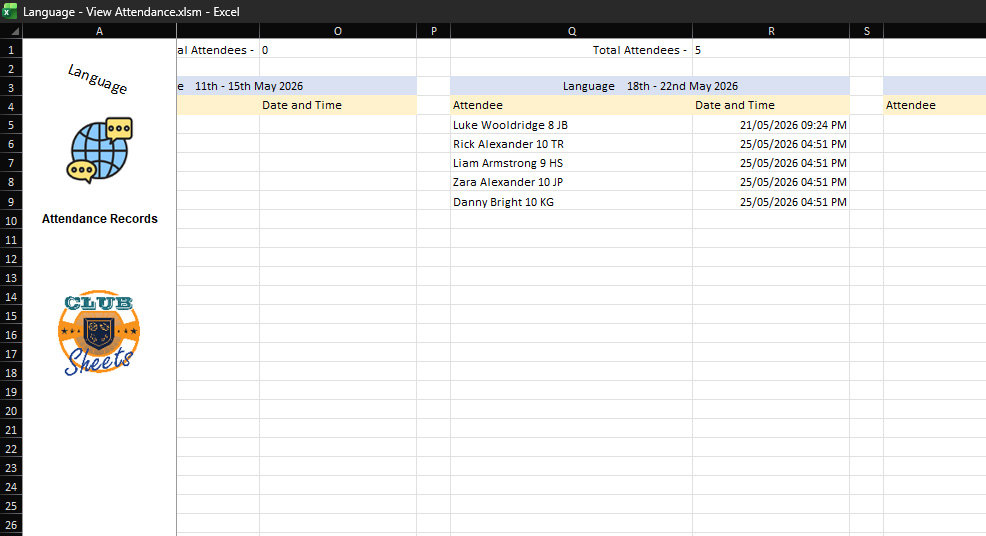Screen dimensions: 986x536
Task: Click the globe chat Language icon
Action: coord(99,150)
